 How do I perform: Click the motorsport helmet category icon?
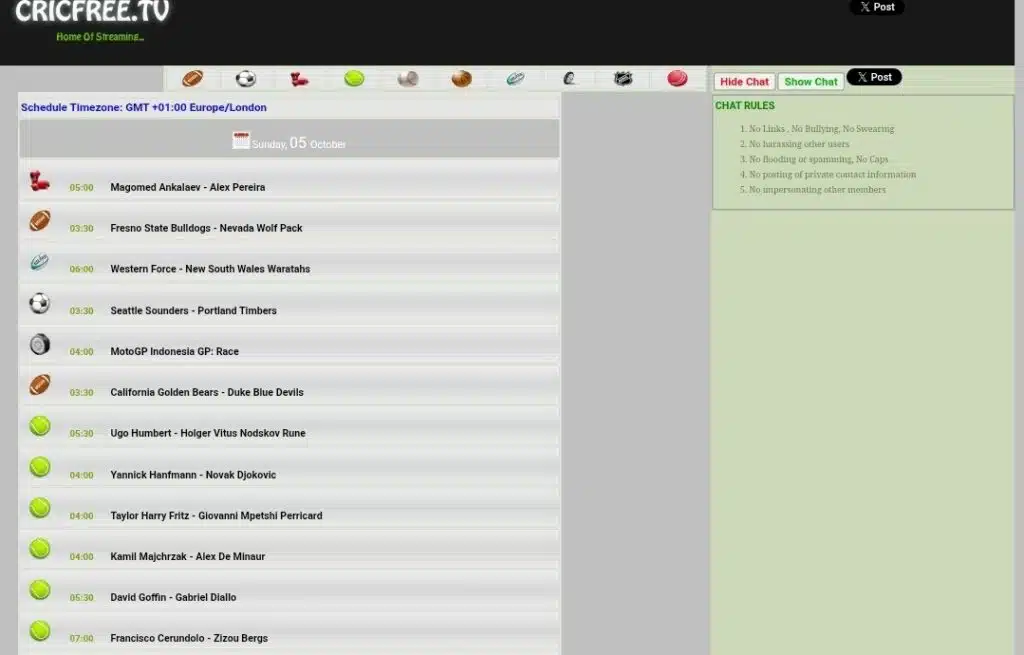[569, 78]
